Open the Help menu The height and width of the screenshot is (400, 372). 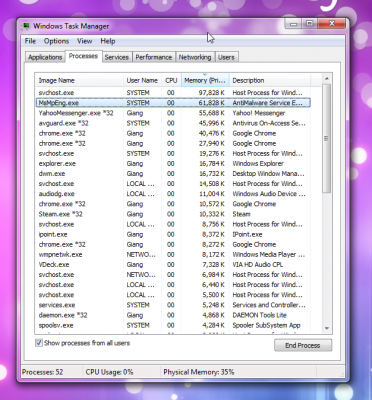pos(108,41)
